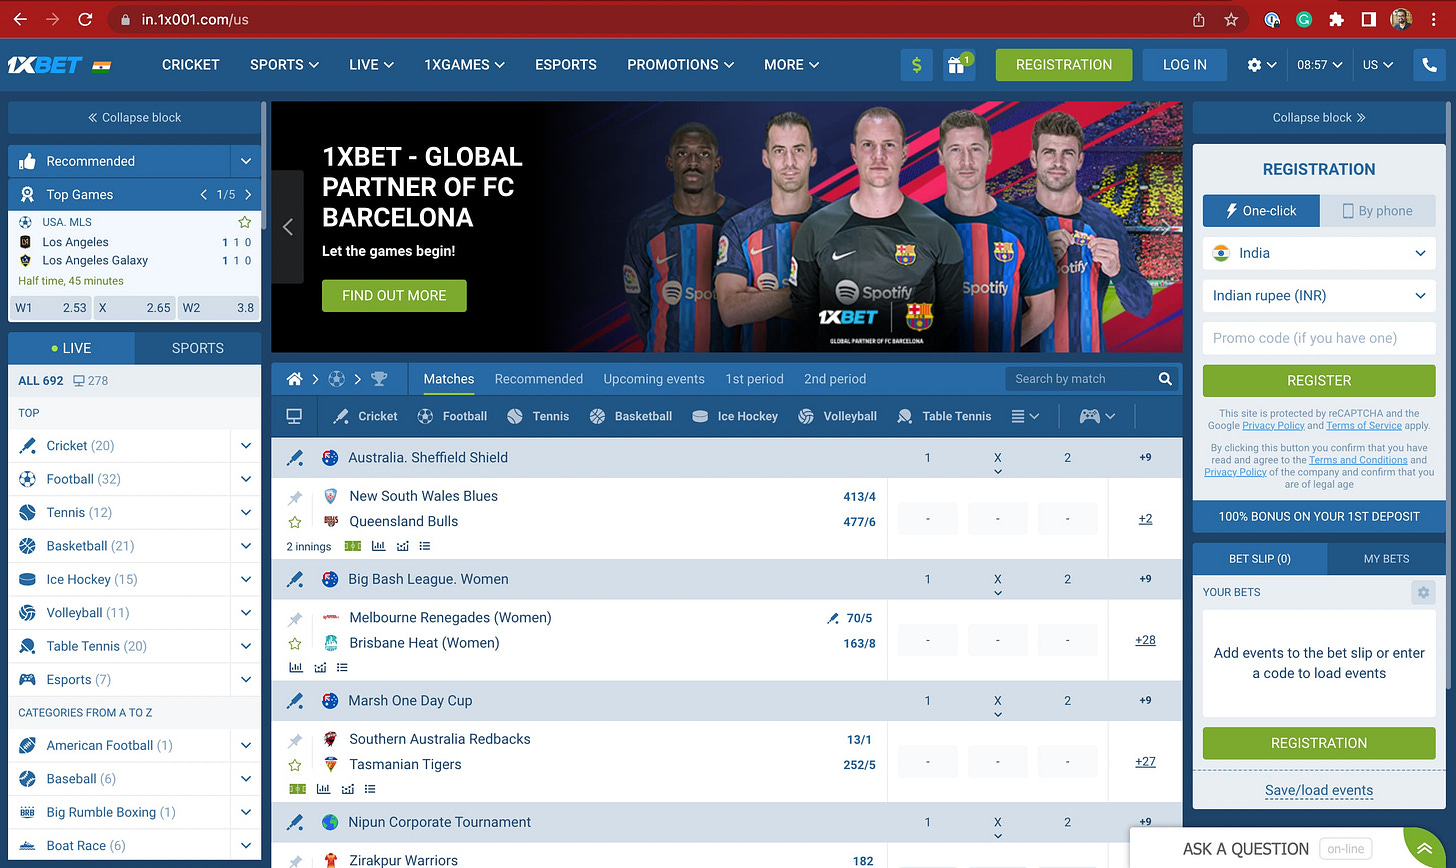
Task: Select Basketball in the sports filter bar
Action: coord(631,416)
